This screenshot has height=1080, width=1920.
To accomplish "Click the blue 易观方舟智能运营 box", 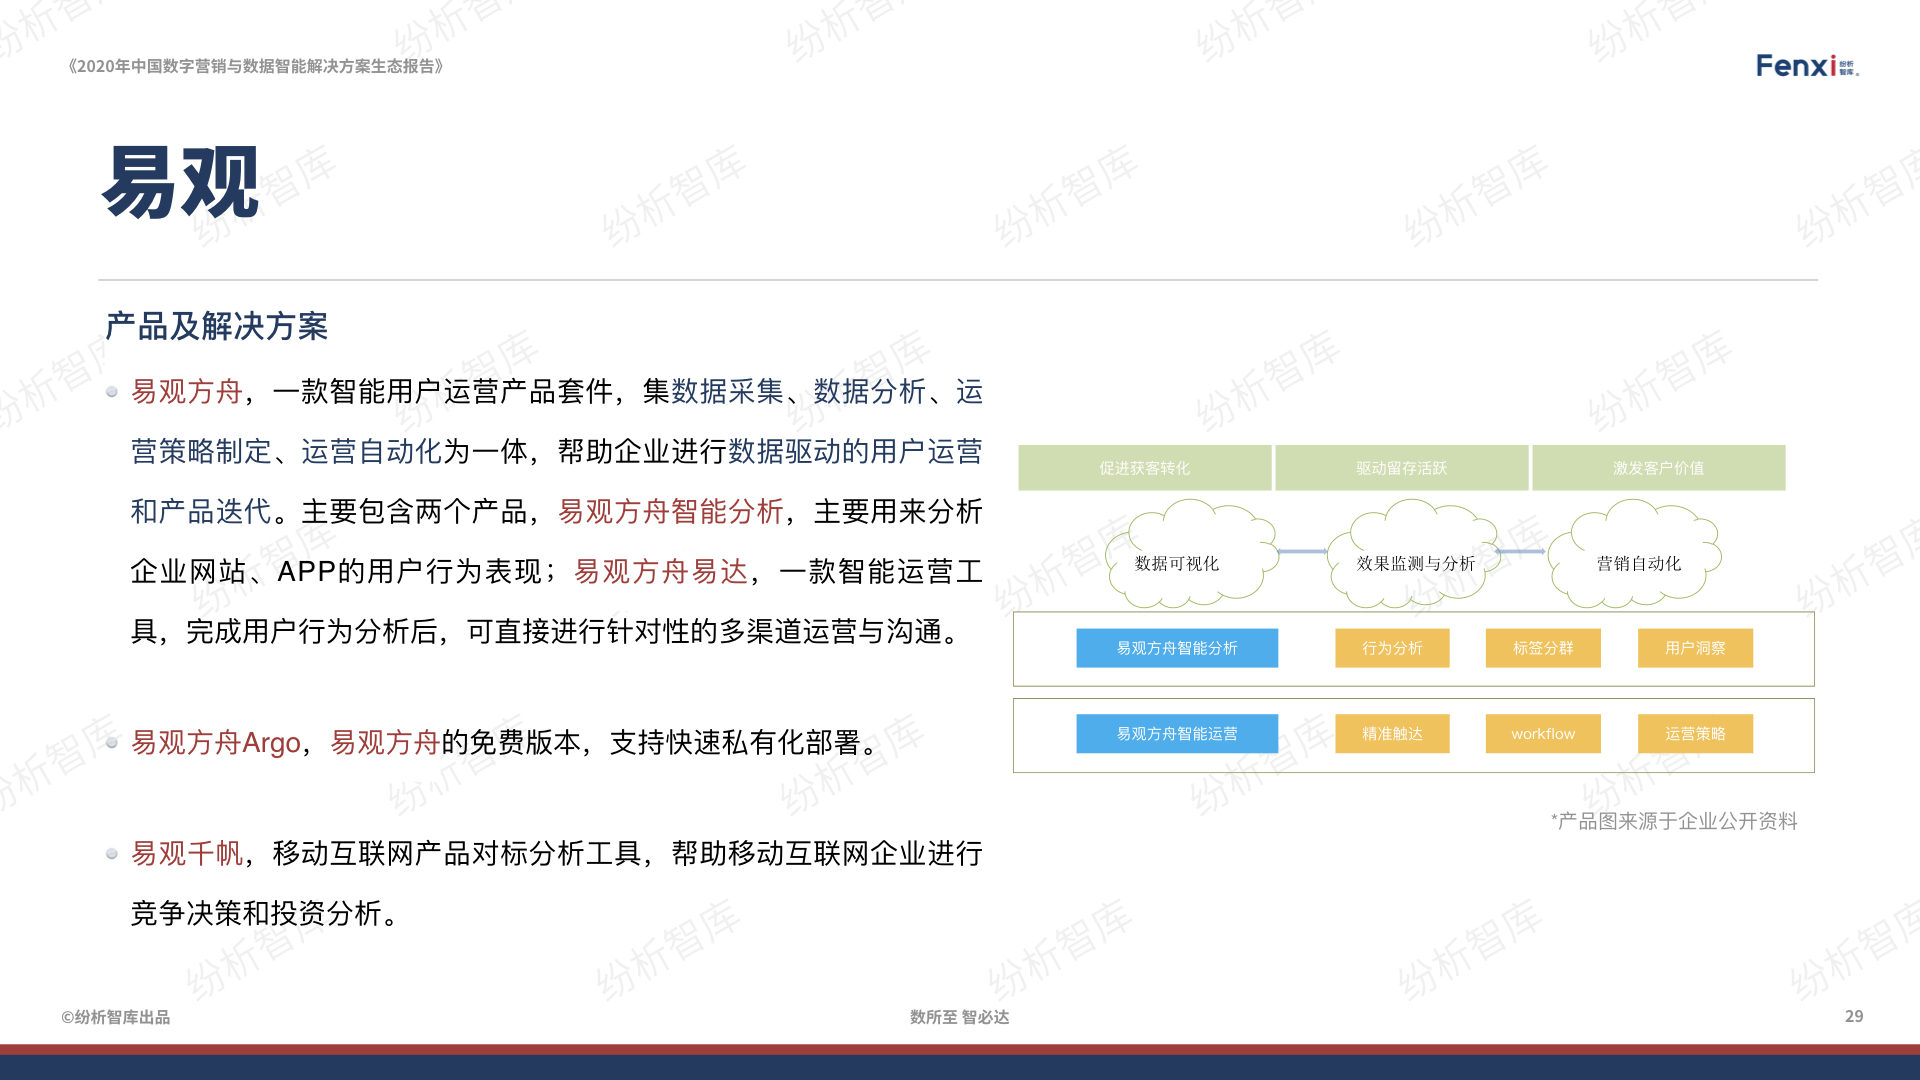I will click(x=1177, y=734).
